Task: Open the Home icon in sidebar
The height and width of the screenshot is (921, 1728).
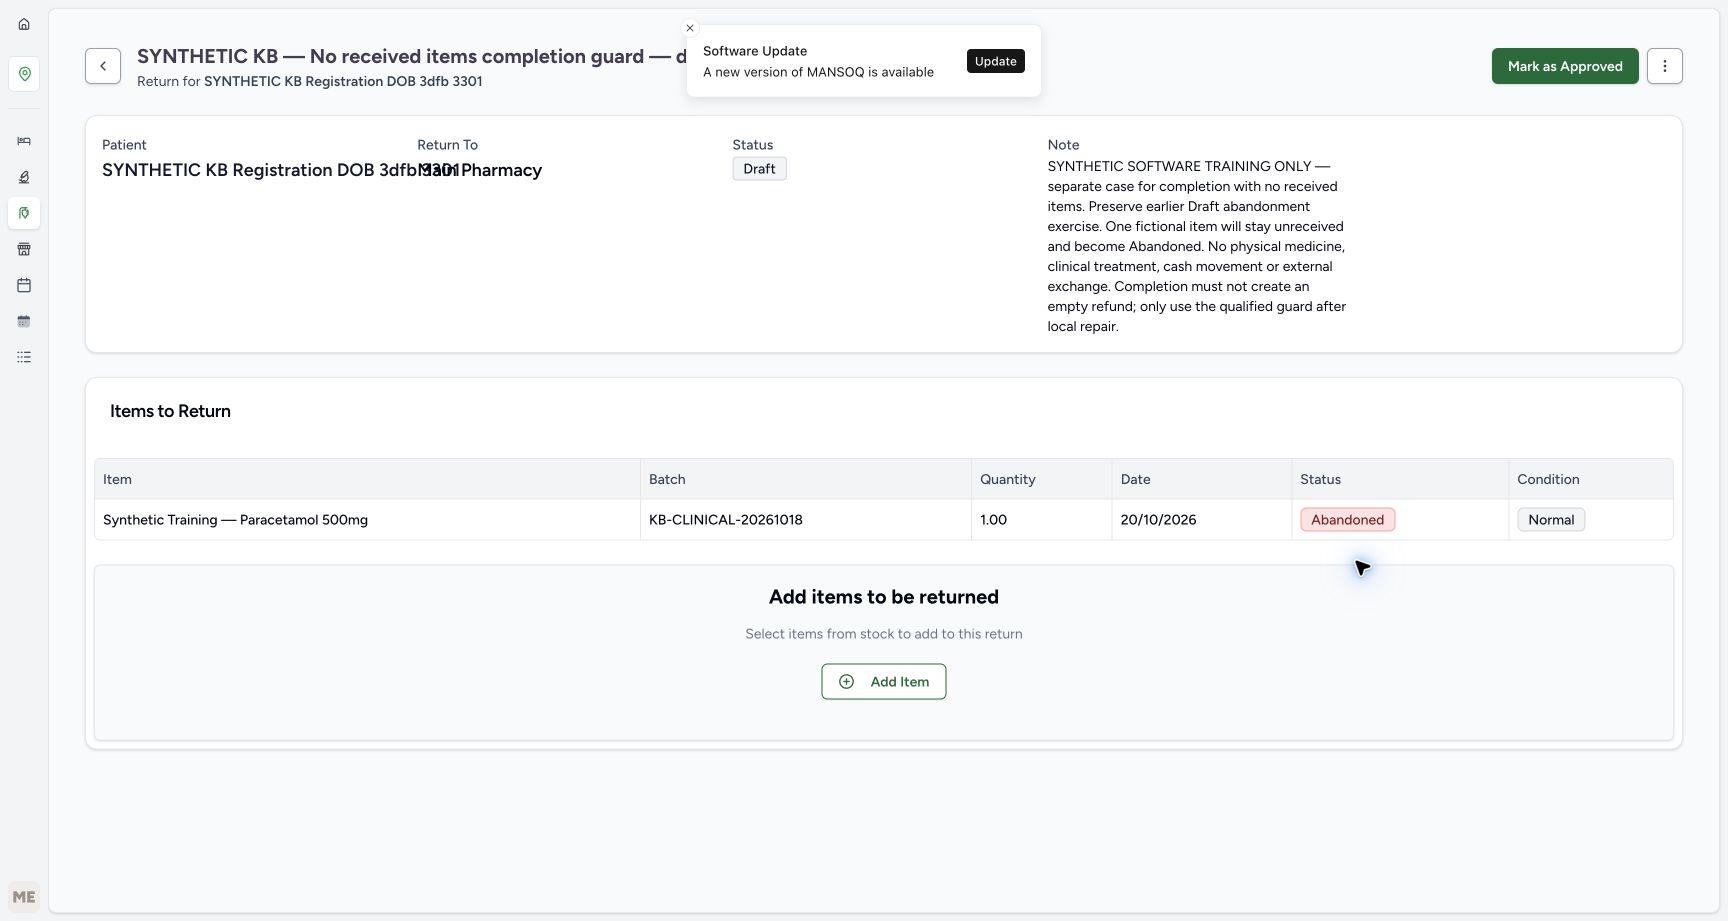Action: 24,24
